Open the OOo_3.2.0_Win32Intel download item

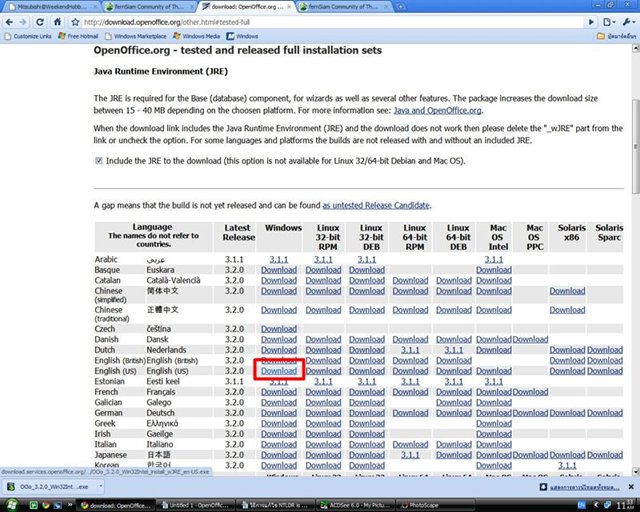tap(50, 485)
